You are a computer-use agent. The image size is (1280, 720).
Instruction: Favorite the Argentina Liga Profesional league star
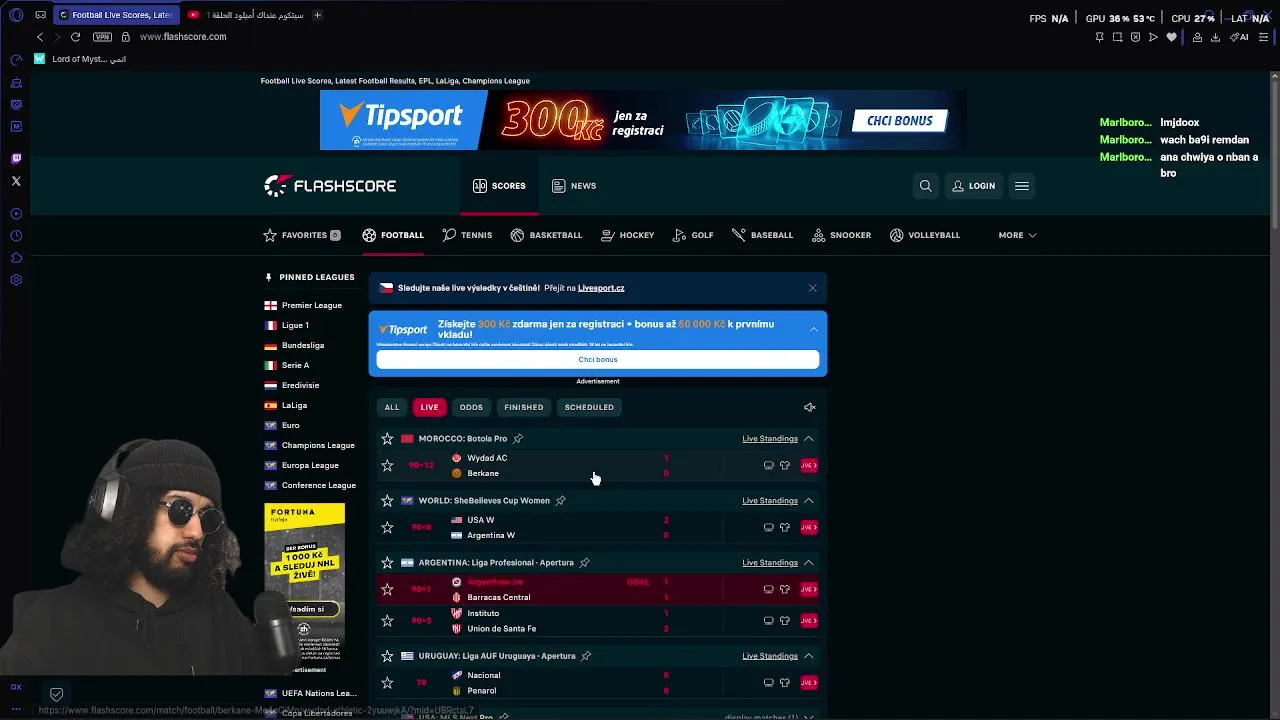coord(387,563)
